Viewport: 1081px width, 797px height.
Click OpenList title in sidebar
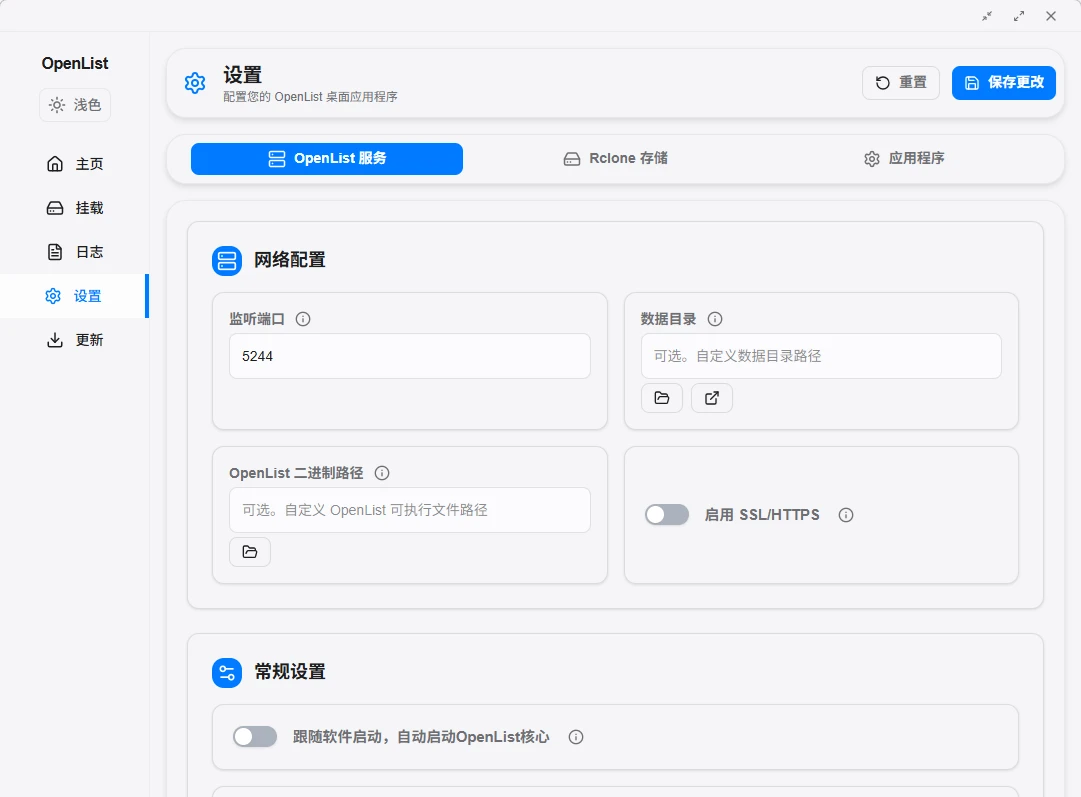point(74,63)
